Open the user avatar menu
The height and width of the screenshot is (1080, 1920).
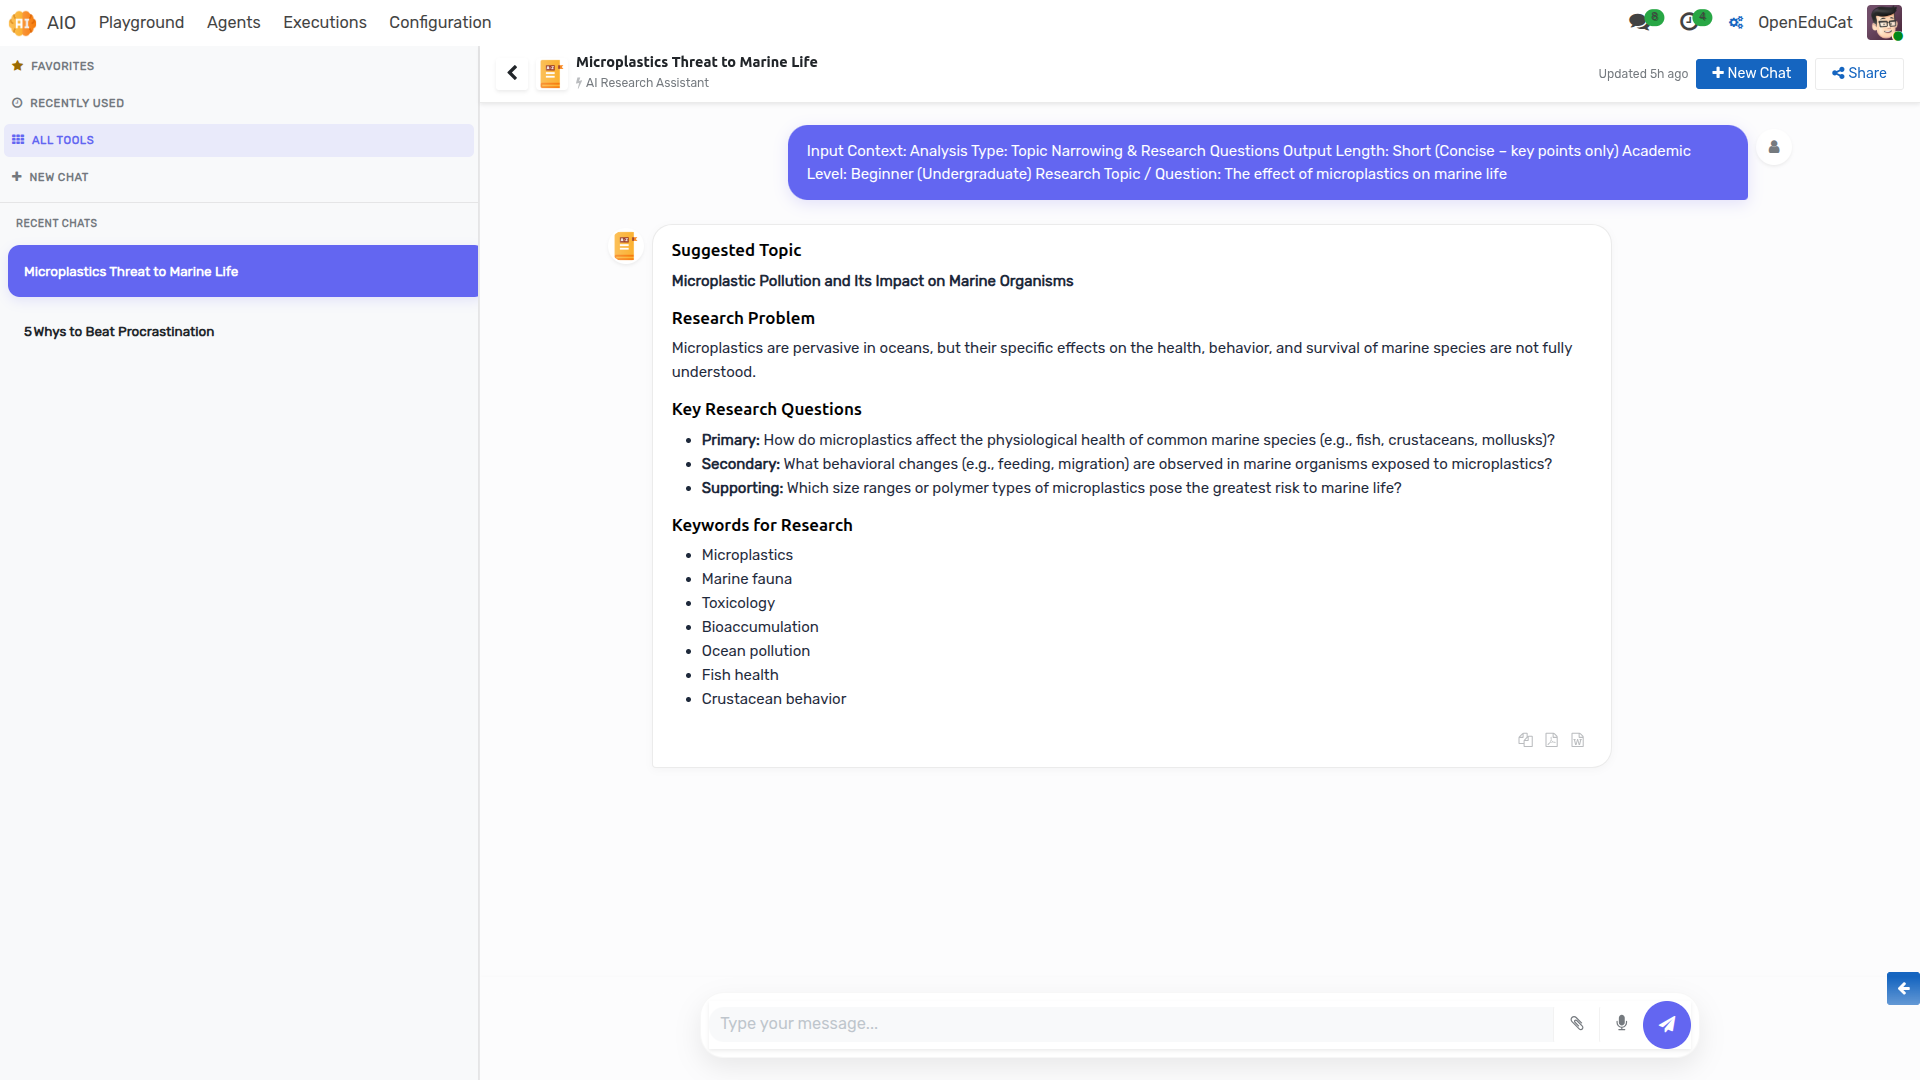pos(1884,22)
